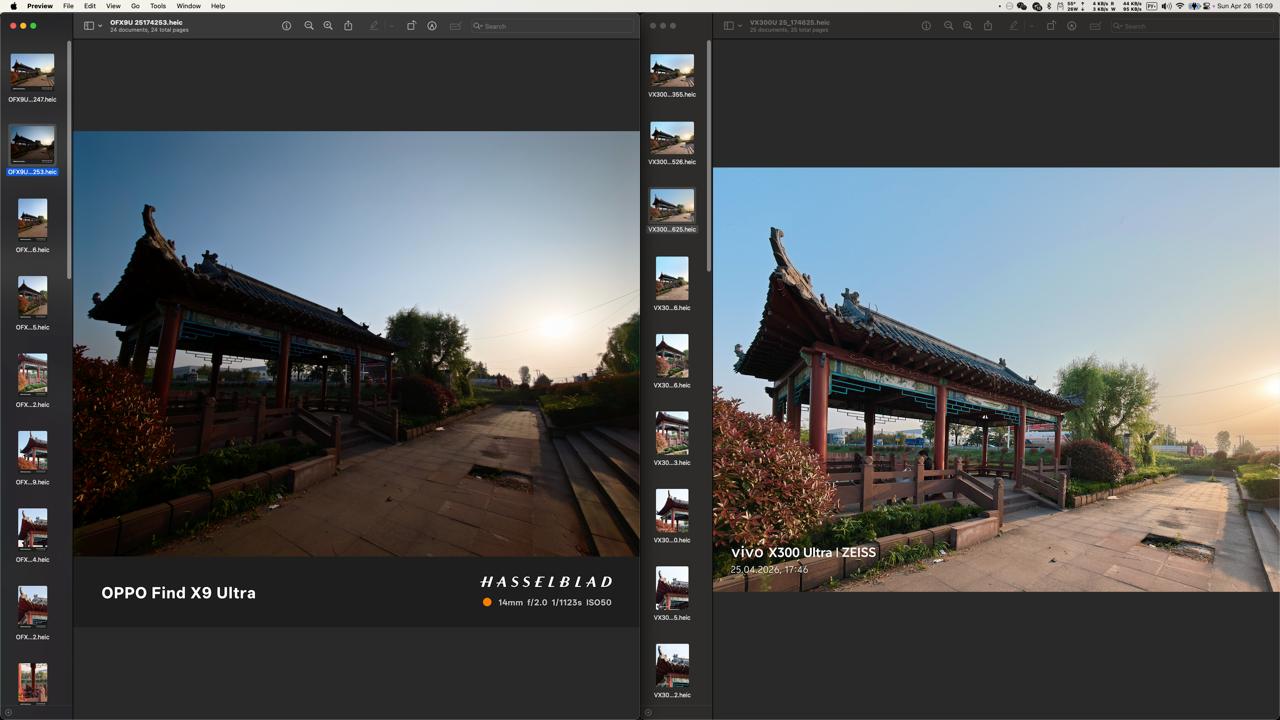
Task: Open highlight pen tool in VX300U window
Action: pyautogui.click(x=1014, y=26)
